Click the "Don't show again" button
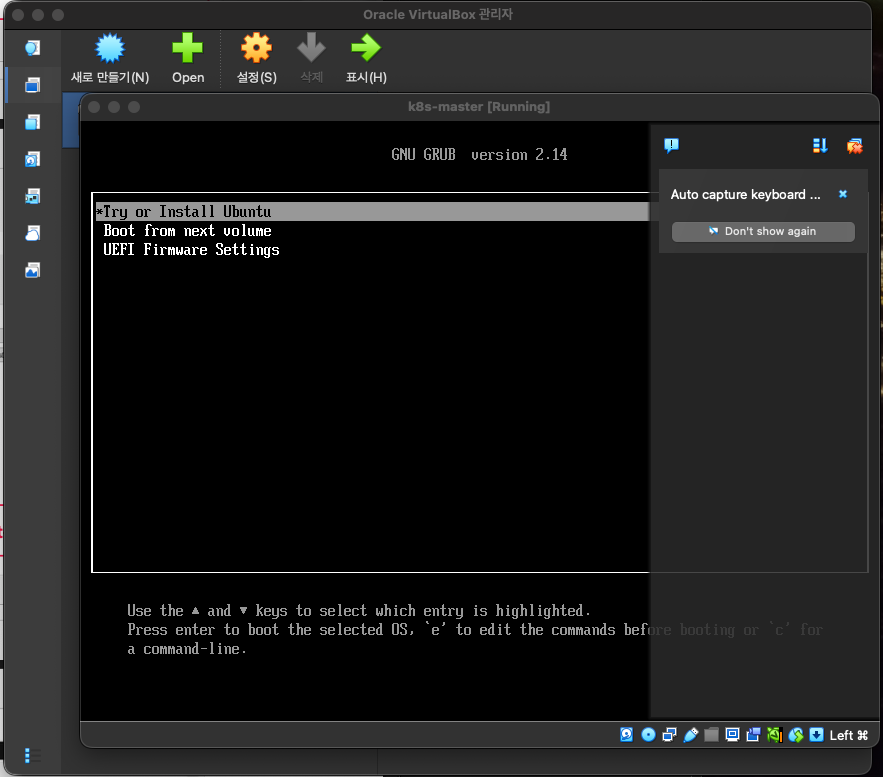Screen dimensions: 883x777 coord(763,231)
